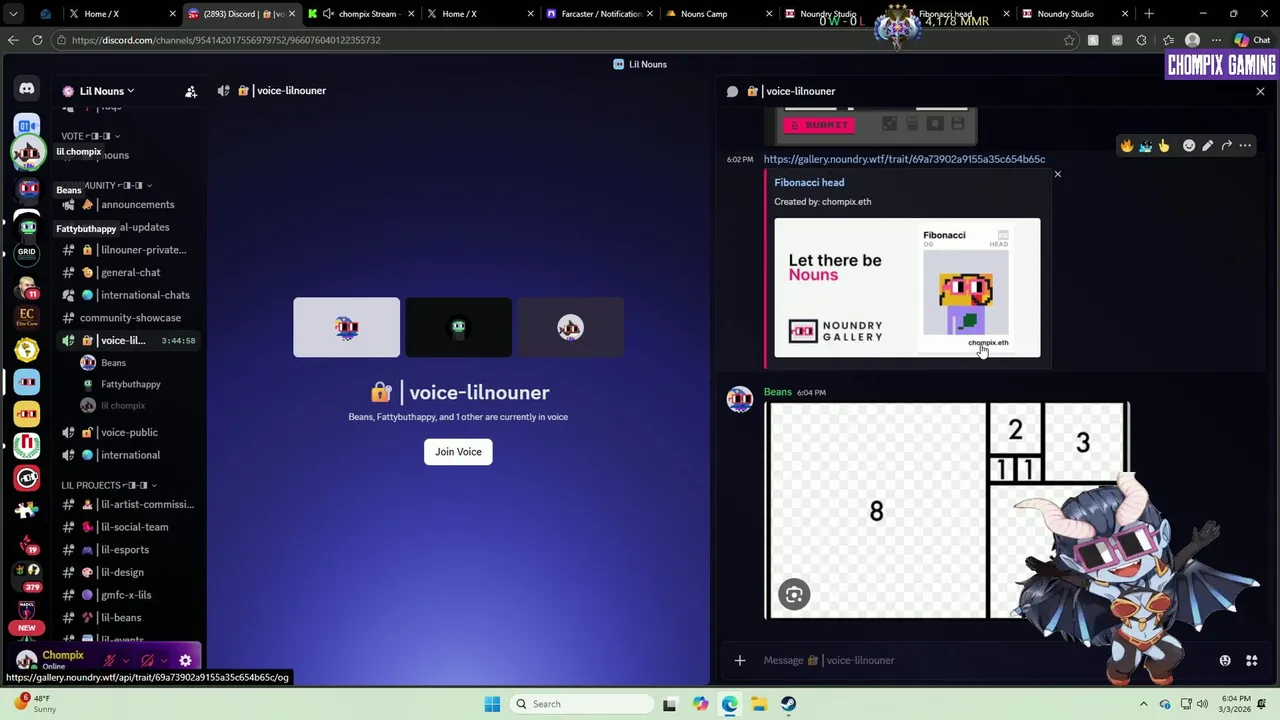Switch to the first Home / X tab

point(123,14)
